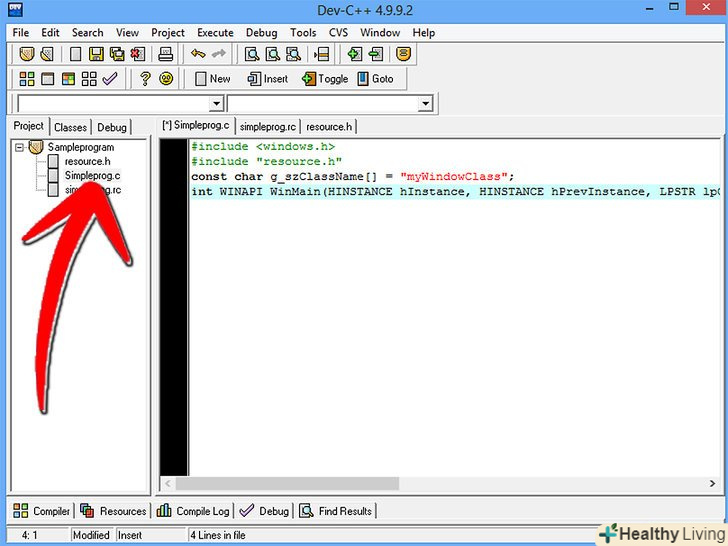Open the Debug bottom tab
The height and width of the screenshot is (546, 728).
(264, 511)
